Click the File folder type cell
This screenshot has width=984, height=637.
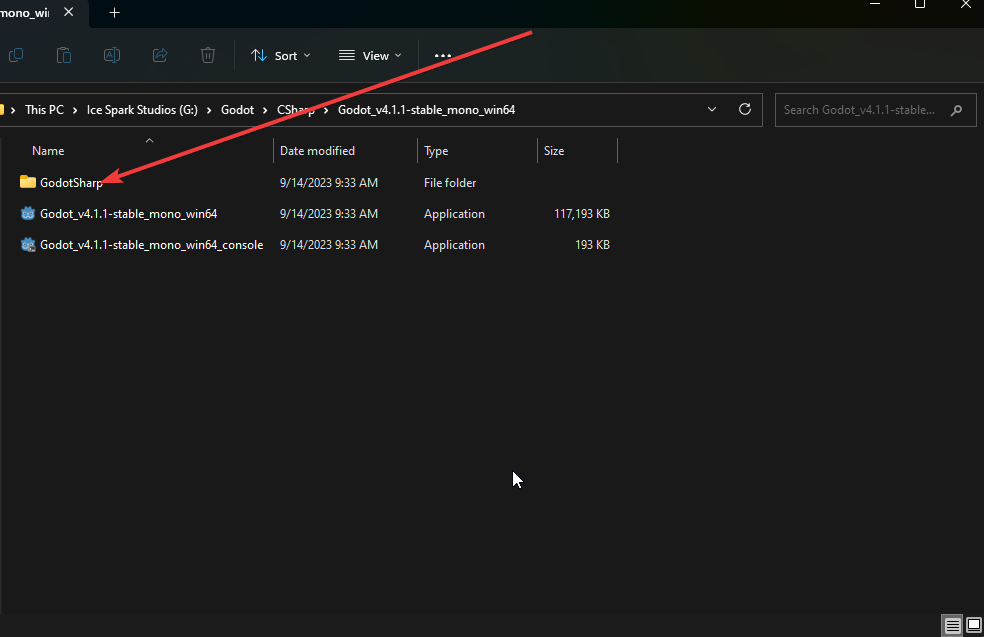point(450,183)
